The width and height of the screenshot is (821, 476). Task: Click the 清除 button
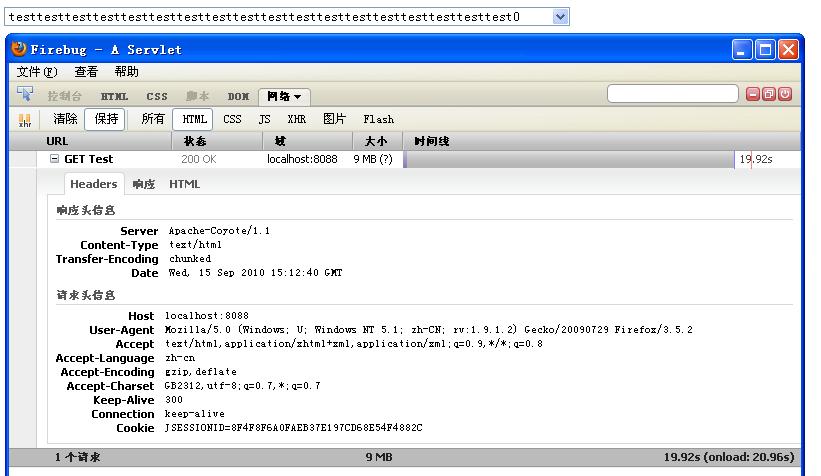[x=65, y=119]
